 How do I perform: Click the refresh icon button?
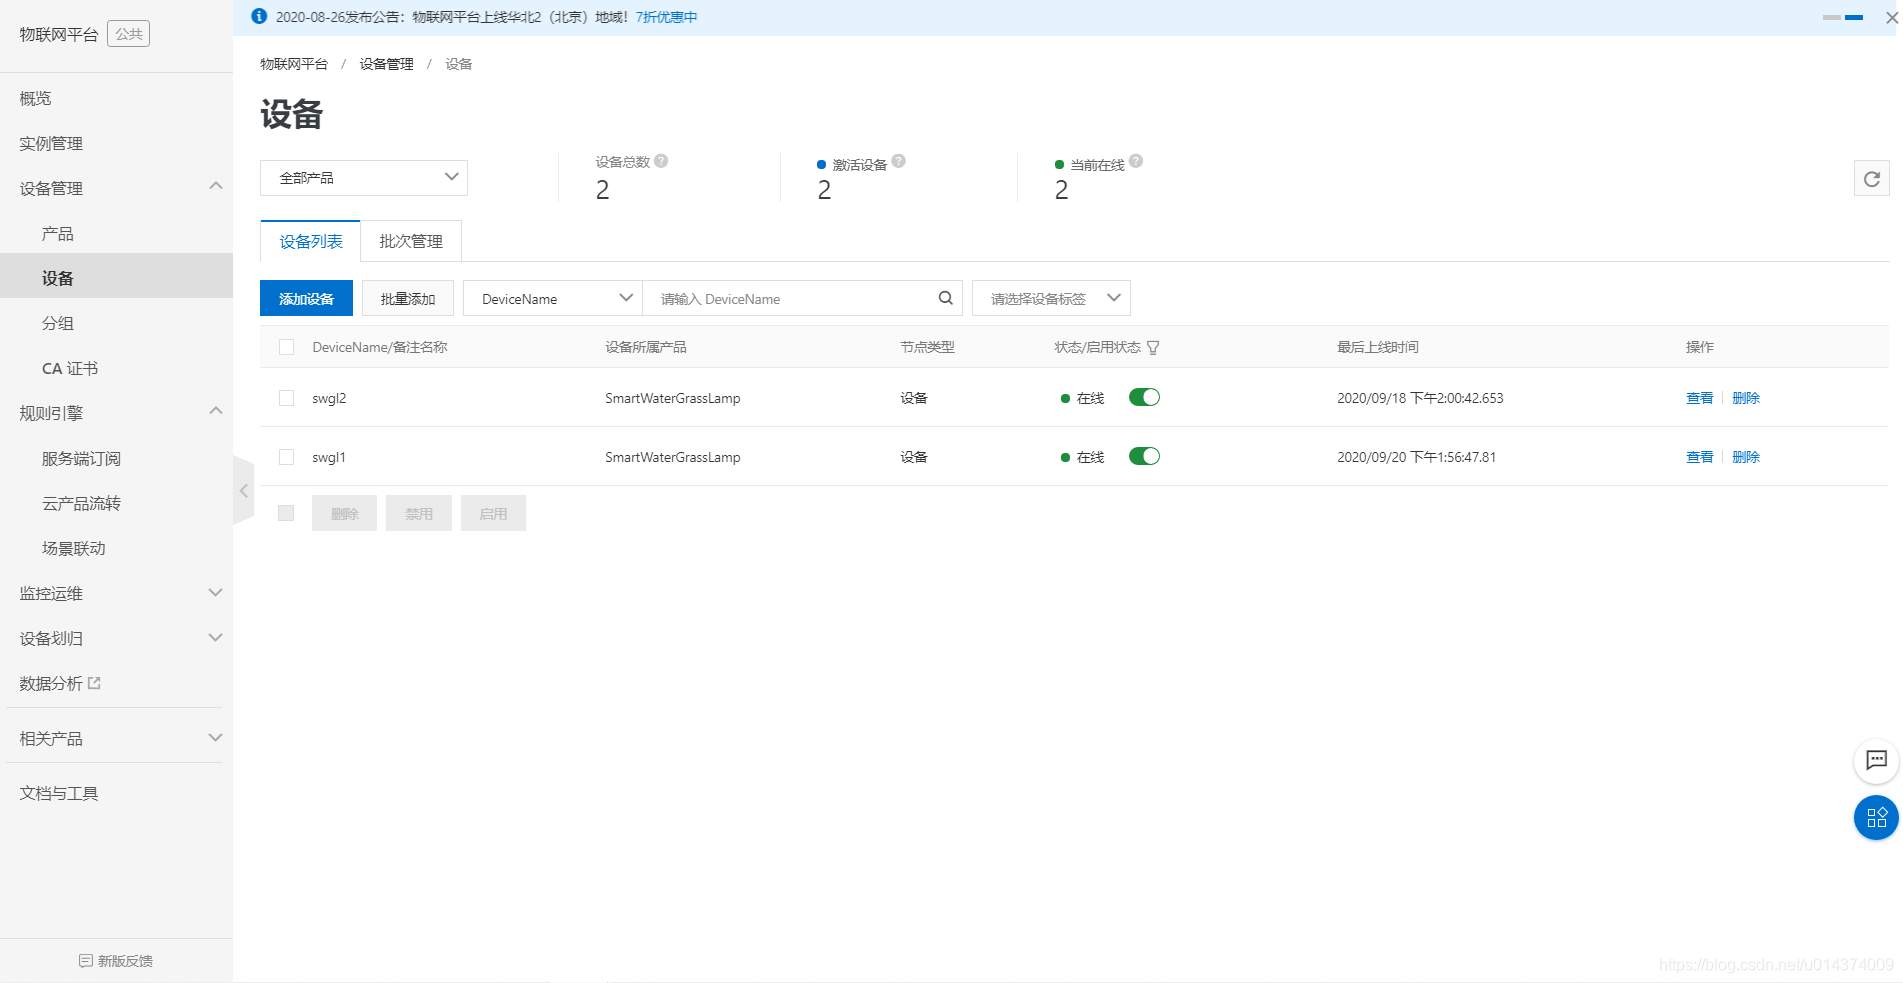[x=1871, y=179]
